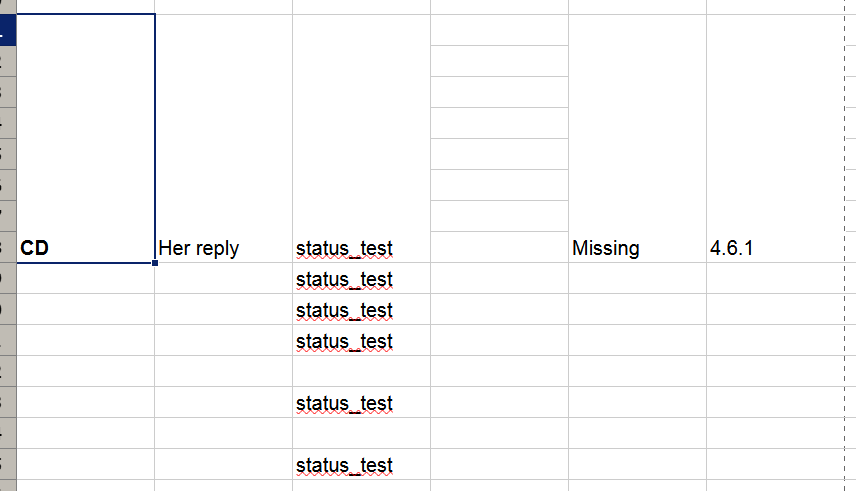Click the empty cell directly below "CD"

tap(85, 279)
